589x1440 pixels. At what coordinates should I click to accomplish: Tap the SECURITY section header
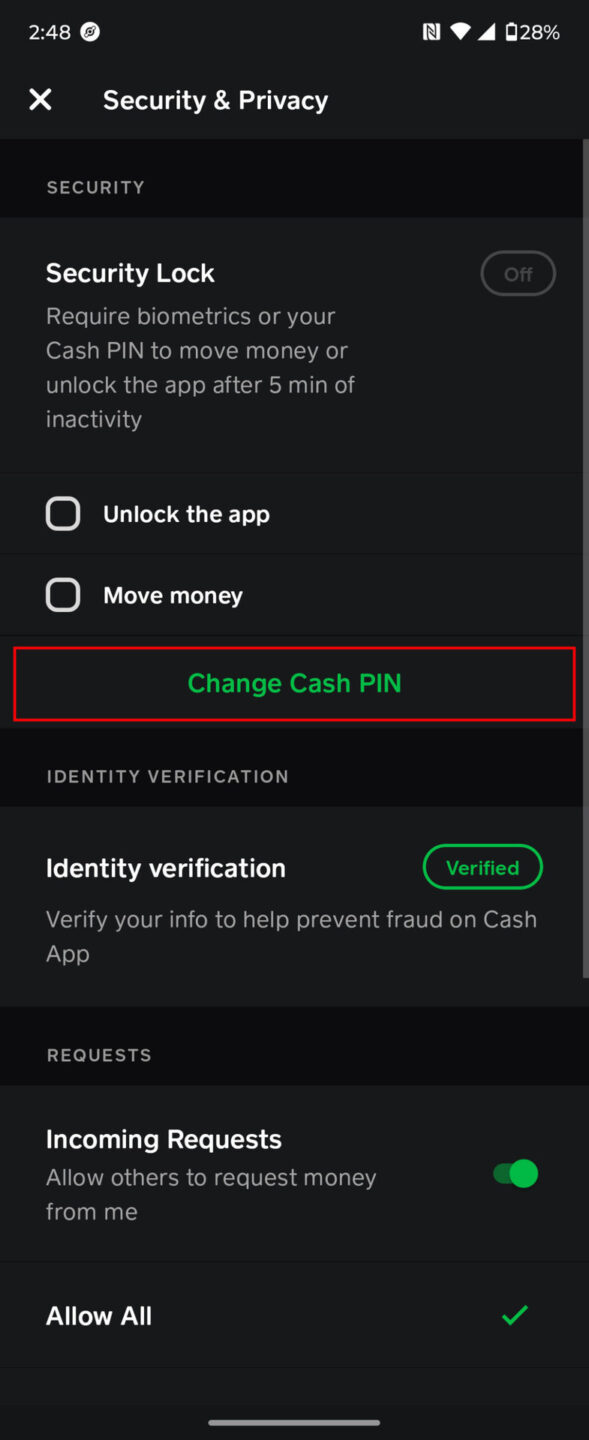point(95,187)
